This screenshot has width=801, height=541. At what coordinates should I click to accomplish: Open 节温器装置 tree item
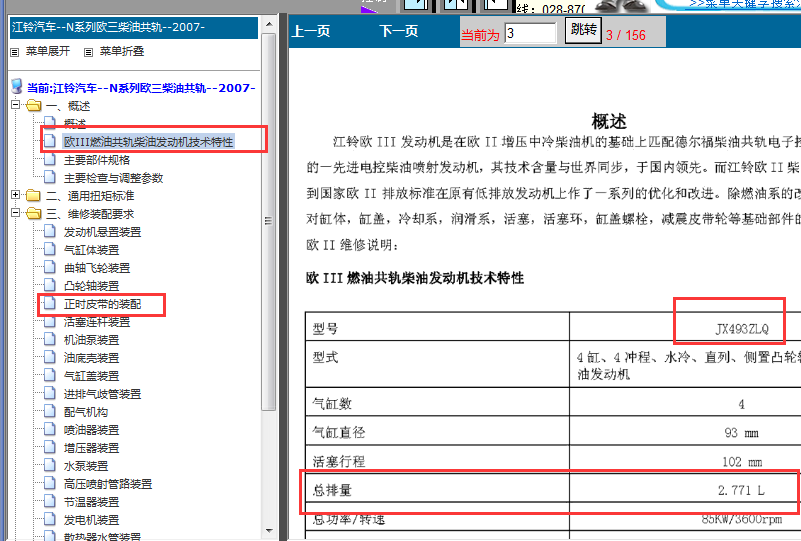pyautogui.click(x=91, y=502)
